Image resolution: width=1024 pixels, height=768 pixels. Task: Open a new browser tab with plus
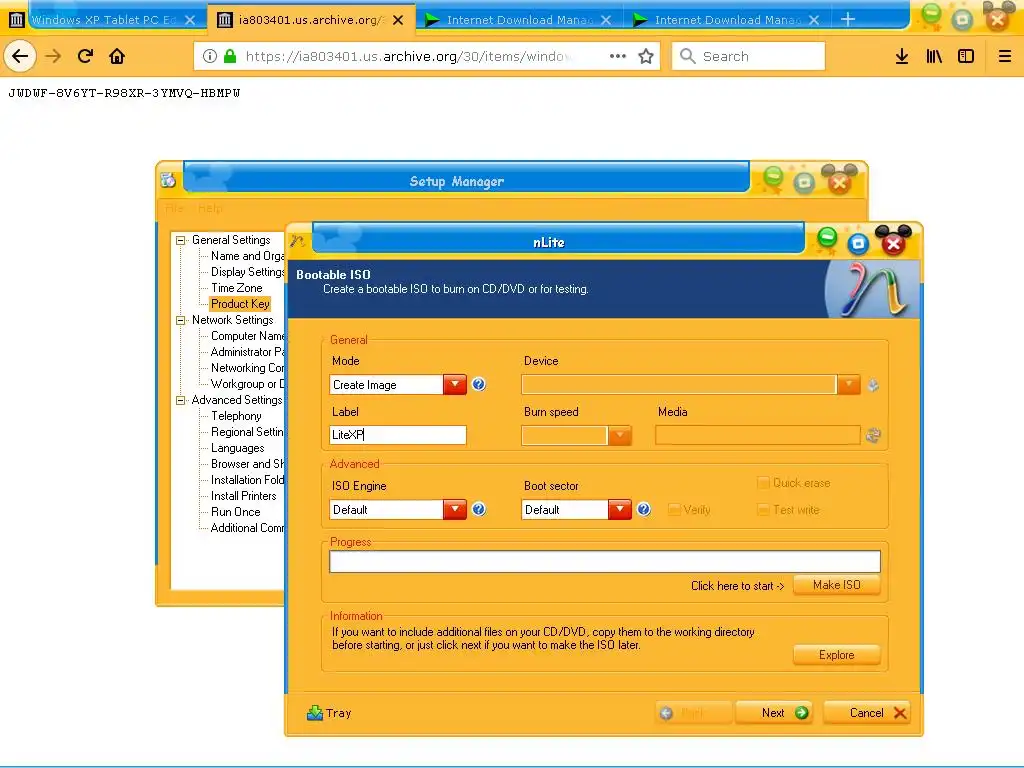click(848, 20)
